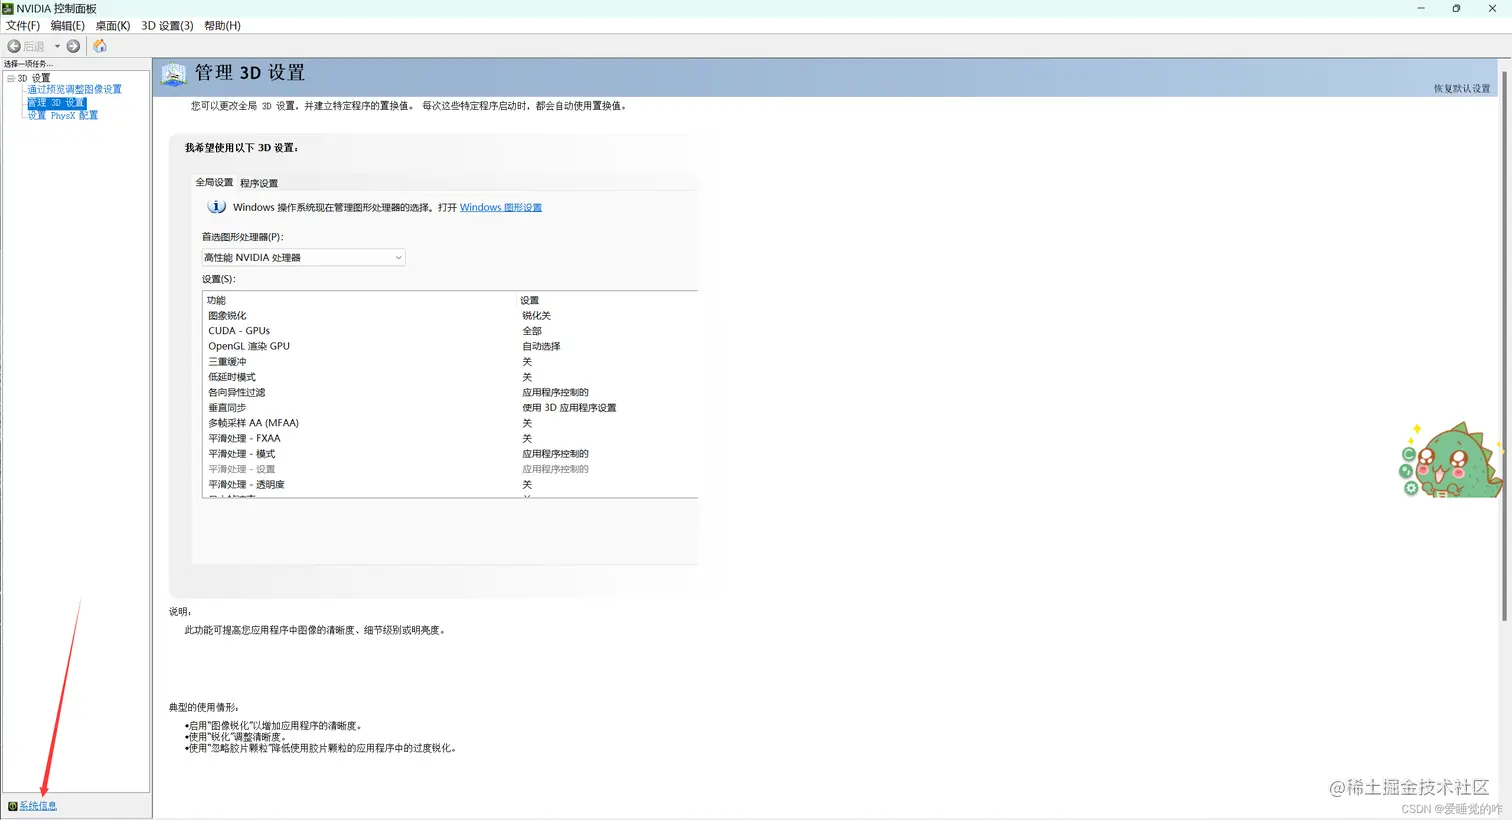Viewport: 1512px width, 820px height.
Task: Select the 垂直同步 row
Action: pyautogui.click(x=450, y=408)
